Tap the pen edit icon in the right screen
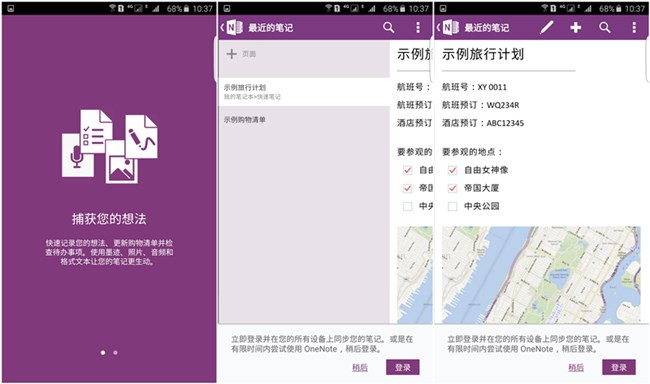 tap(546, 28)
